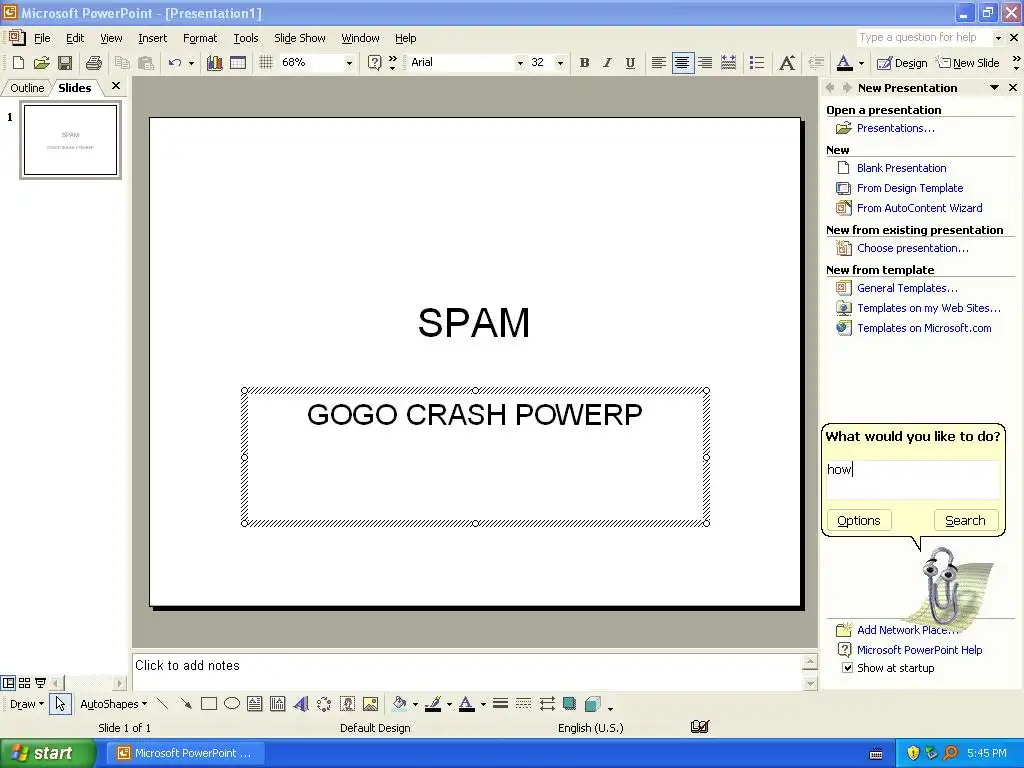This screenshot has width=1024, height=768.
Task: Open Dash Style options
Action: click(523, 704)
